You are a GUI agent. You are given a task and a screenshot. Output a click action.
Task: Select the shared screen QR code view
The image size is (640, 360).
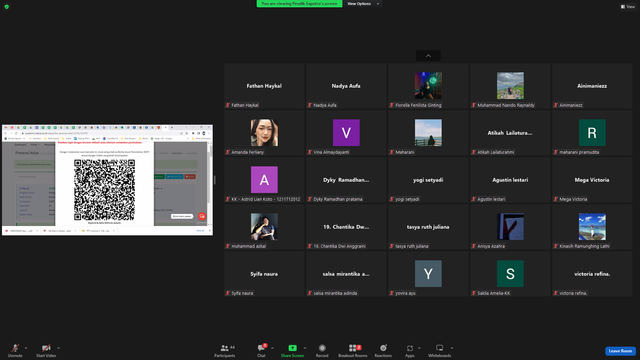[x=104, y=190]
